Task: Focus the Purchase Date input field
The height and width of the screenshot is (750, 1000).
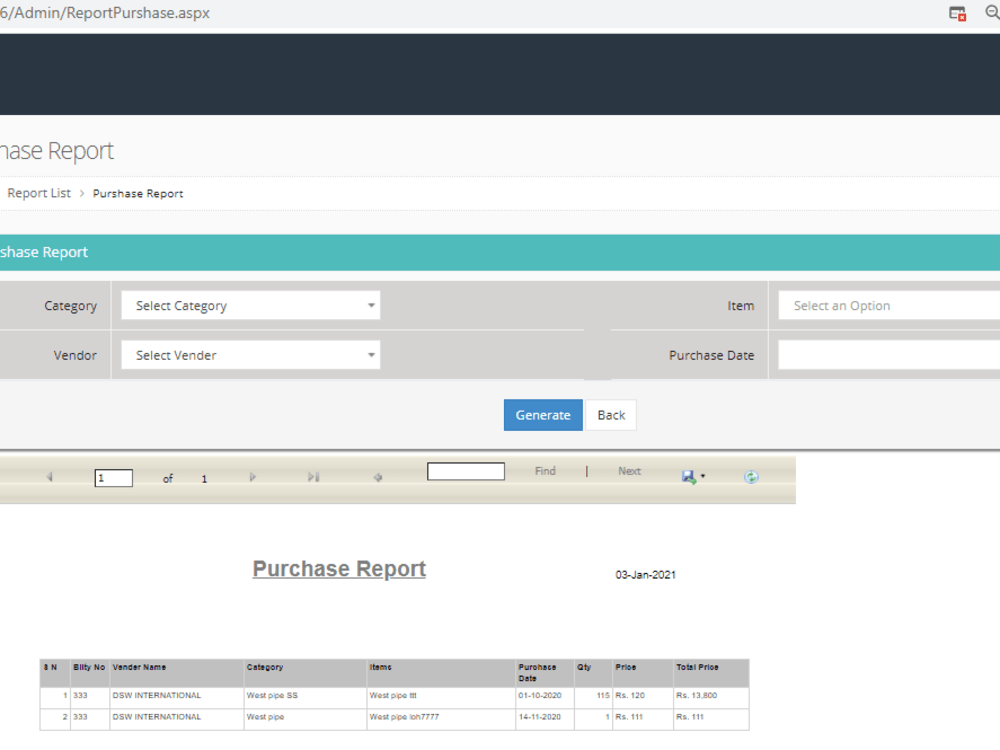Action: point(889,355)
